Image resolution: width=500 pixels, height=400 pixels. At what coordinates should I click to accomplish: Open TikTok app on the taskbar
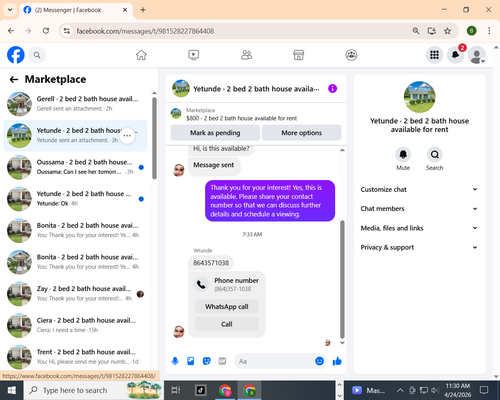pyautogui.click(x=201, y=390)
